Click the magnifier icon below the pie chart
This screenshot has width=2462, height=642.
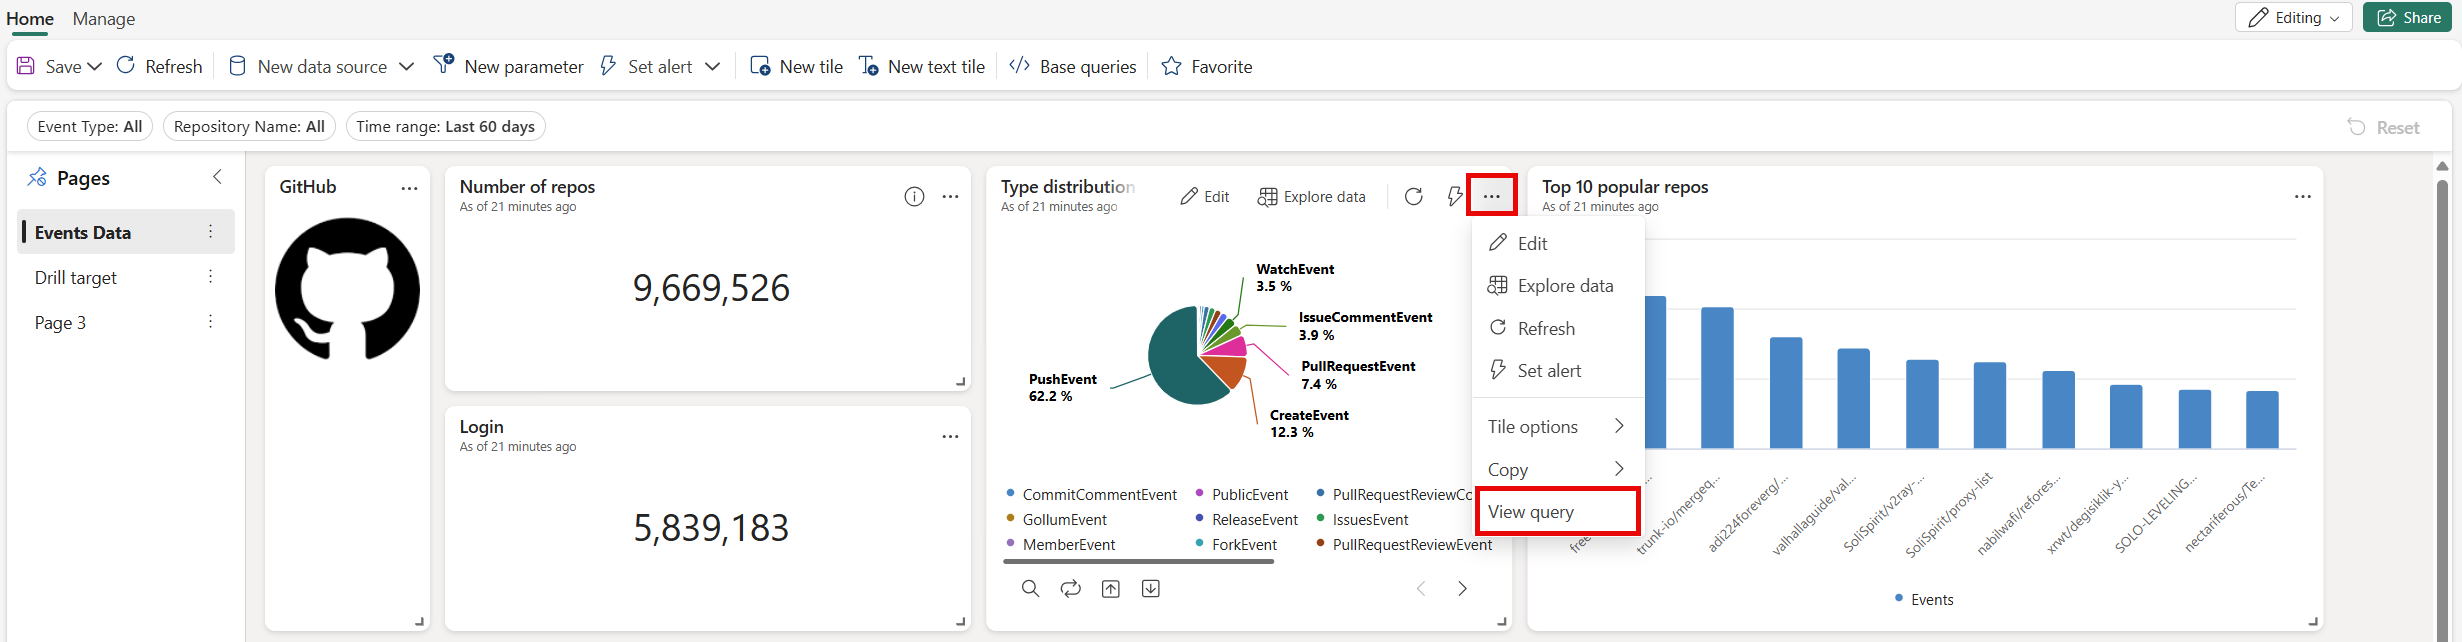point(1030,589)
